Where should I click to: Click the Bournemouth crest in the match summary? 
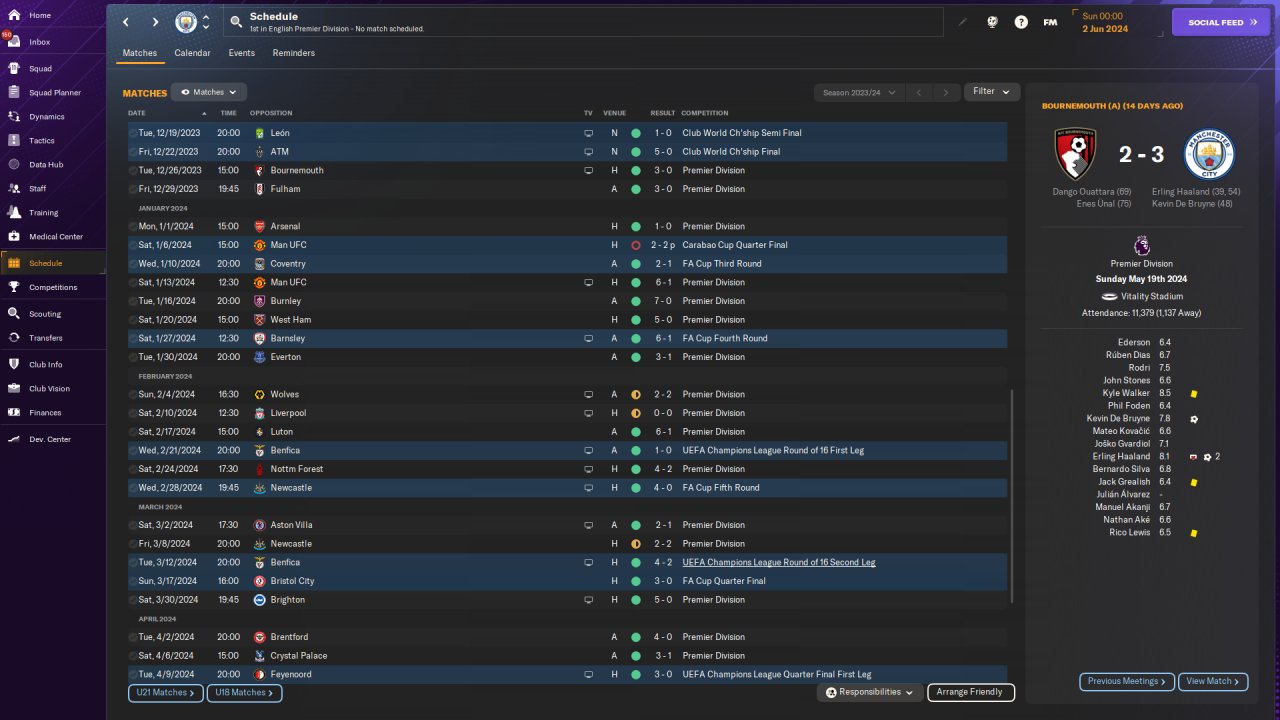pos(1076,154)
